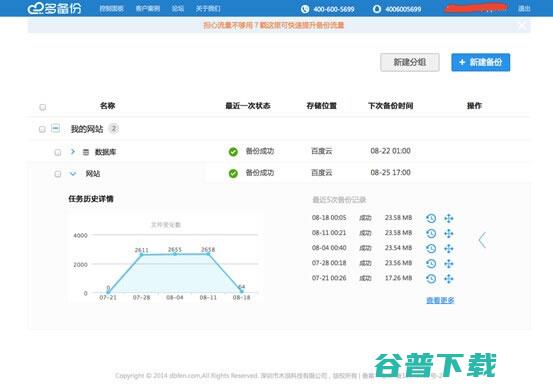This screenshot has height=387, width=553.
Task: Click the 08-25 17:00 next backup time
Action: pos(390,173)
